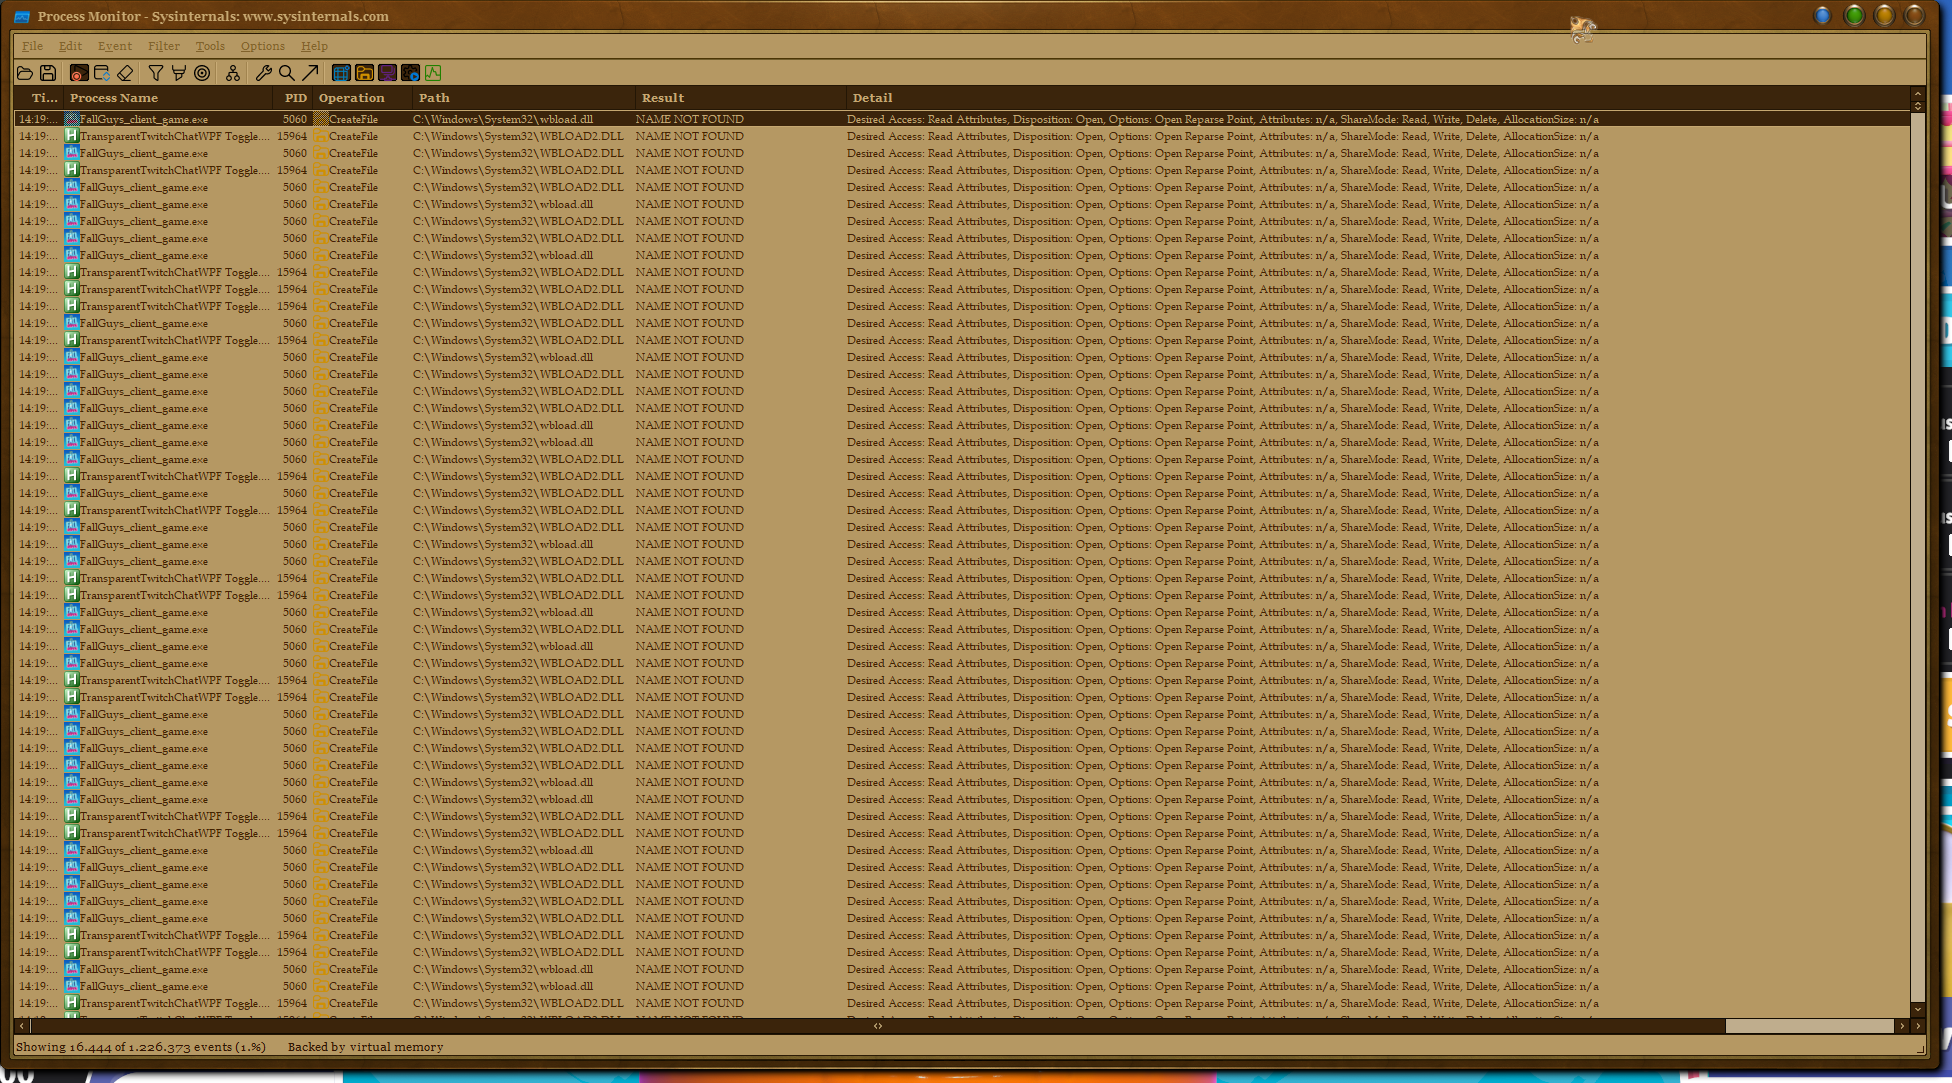Image resolution: width=1952 pixels, height=1083 pixels.
Task: Open the Options menu
Action: point(263,46)
